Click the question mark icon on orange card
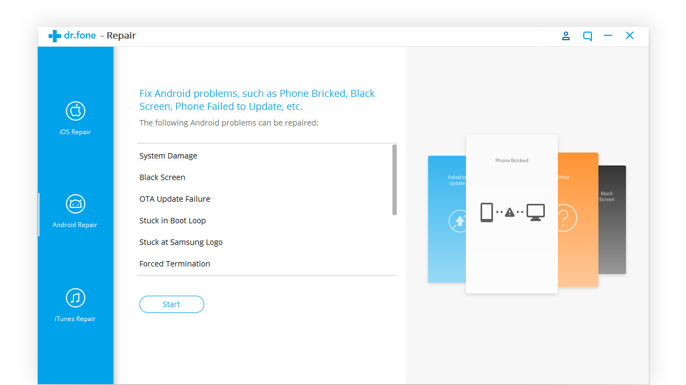 (x=567, y=218)
